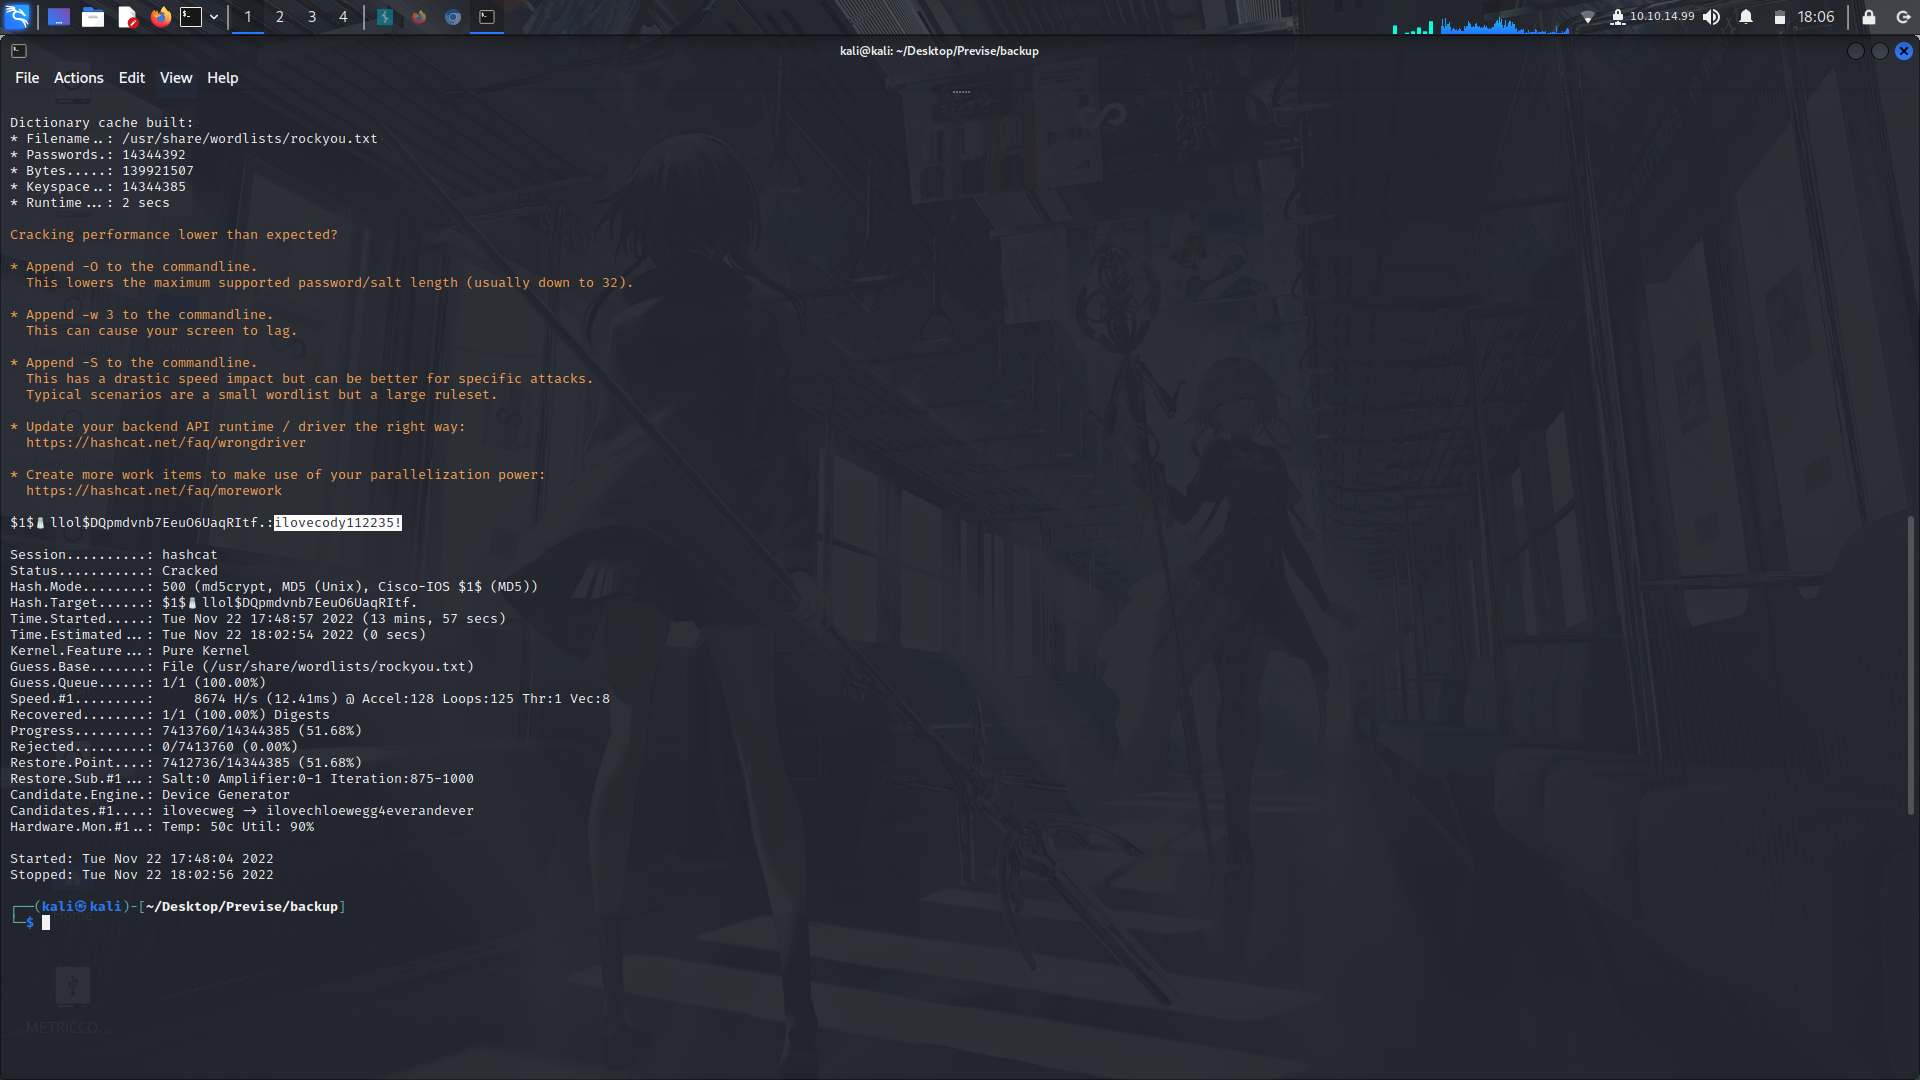The height and width of the screenshot is (1080, 1920).
Task: Launch the file manager from the taskbar
Action: [93, 17]
